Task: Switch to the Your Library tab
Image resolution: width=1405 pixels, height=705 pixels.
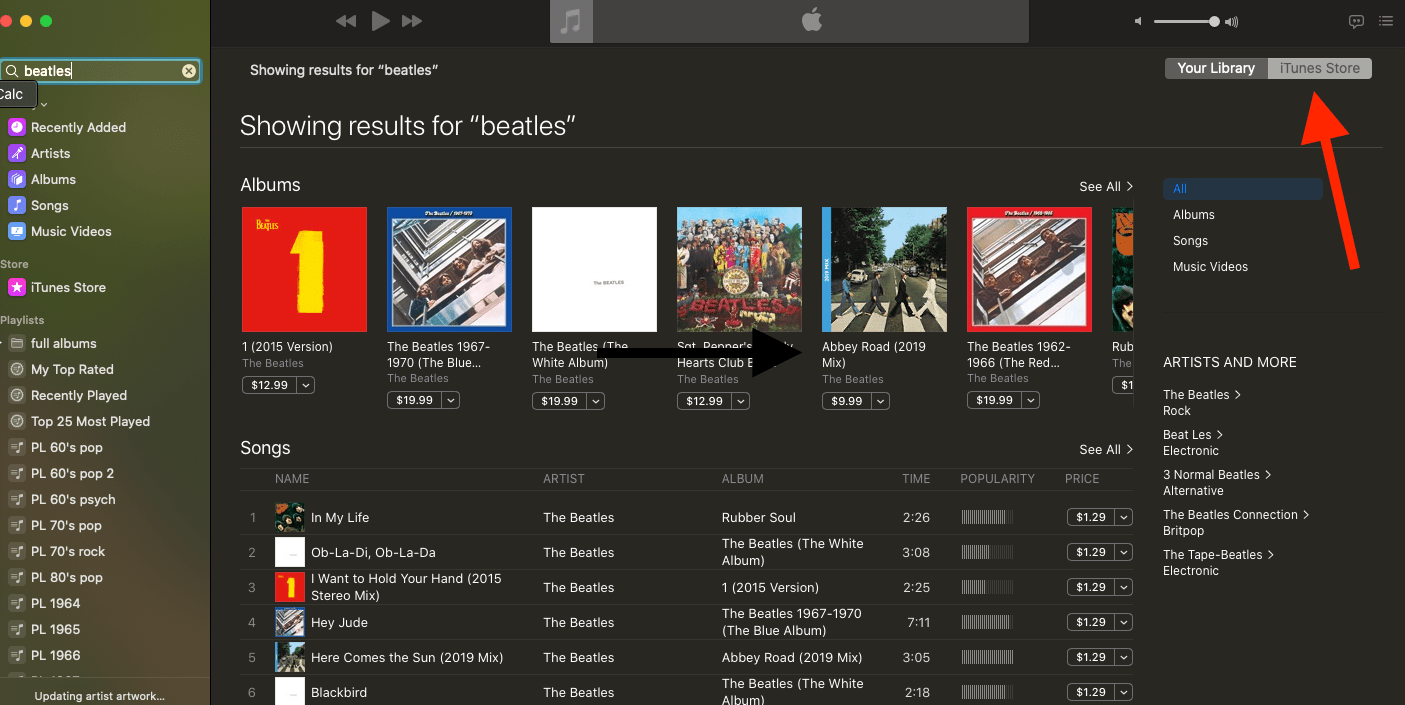Action: click(1216, 68)
